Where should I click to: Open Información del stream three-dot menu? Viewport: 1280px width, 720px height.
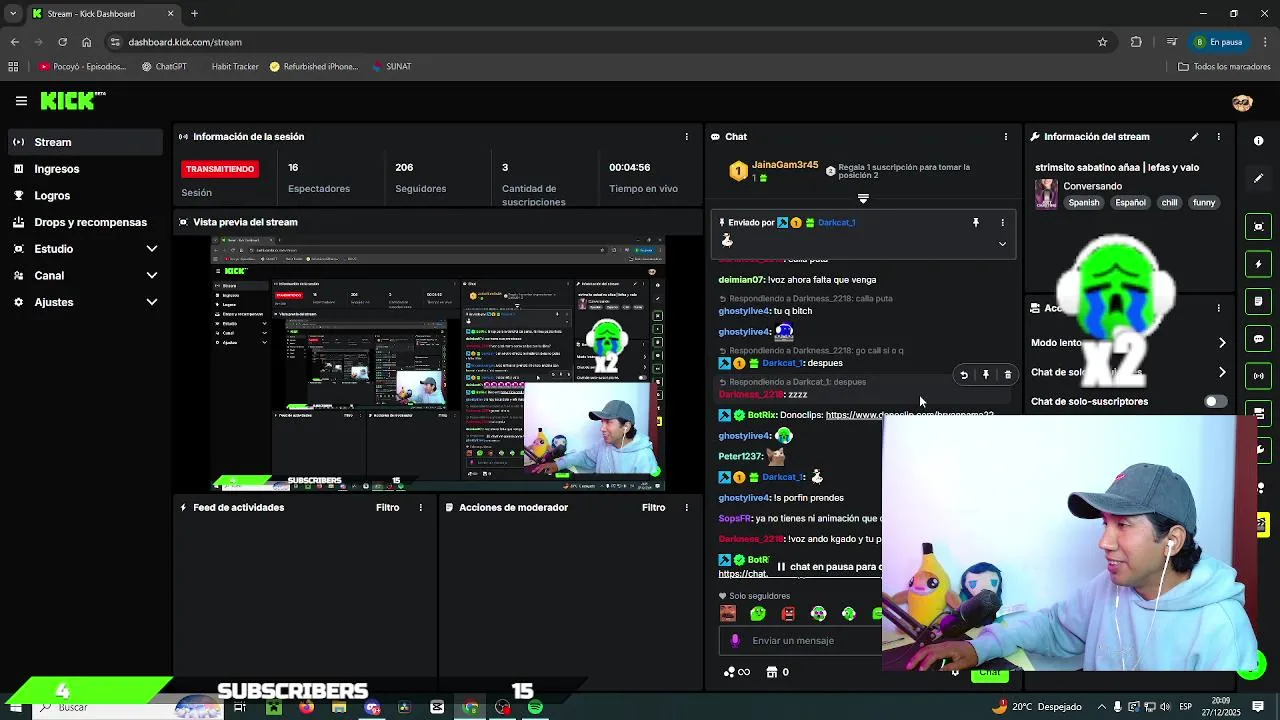[x=1218, y=137]
